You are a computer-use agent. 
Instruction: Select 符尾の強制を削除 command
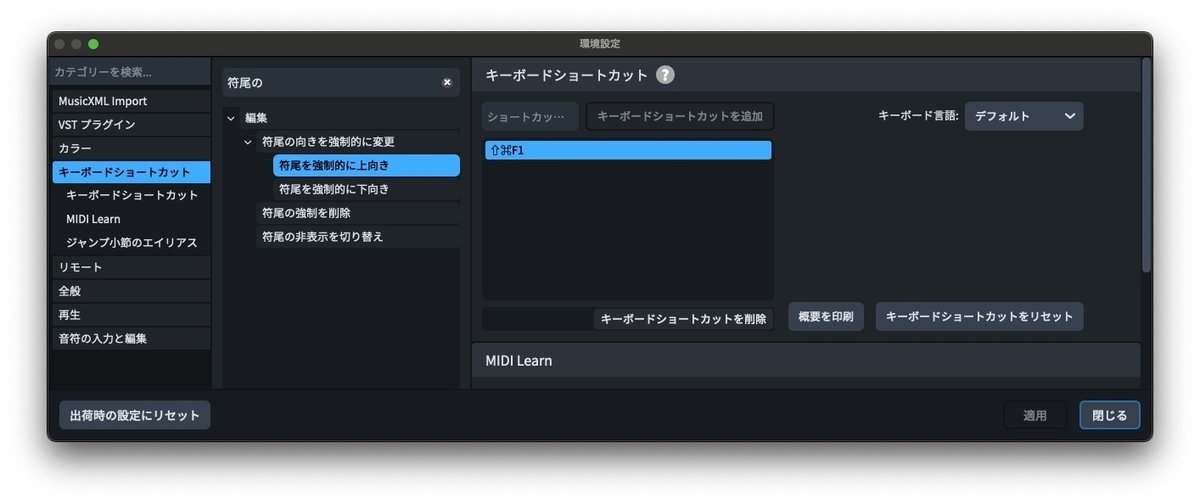[x=358, y=213]
